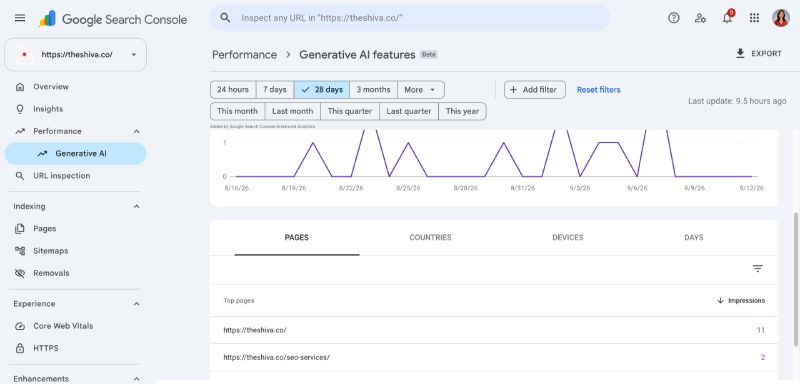This screenshot has width=800, height=384.
Task: Click the Overview home icon
Action: (20, 87)
